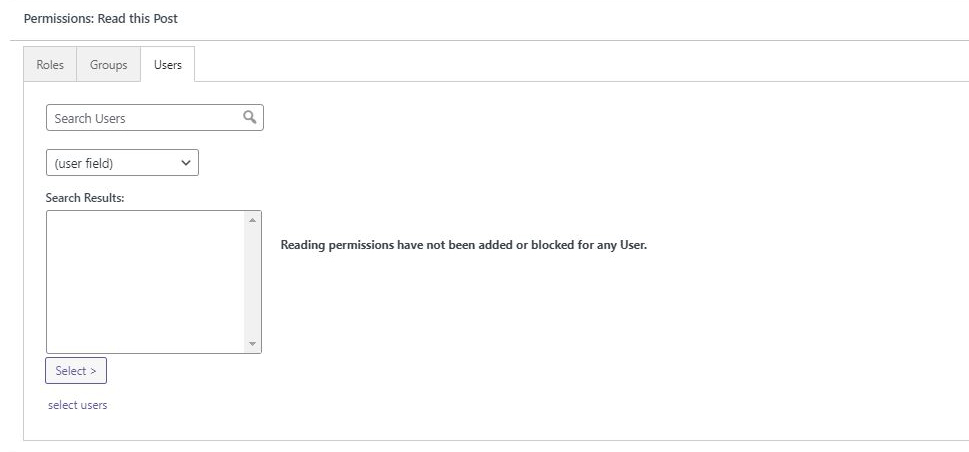
Task: Open the (user field) select box
Action: [x=122, y=163]
